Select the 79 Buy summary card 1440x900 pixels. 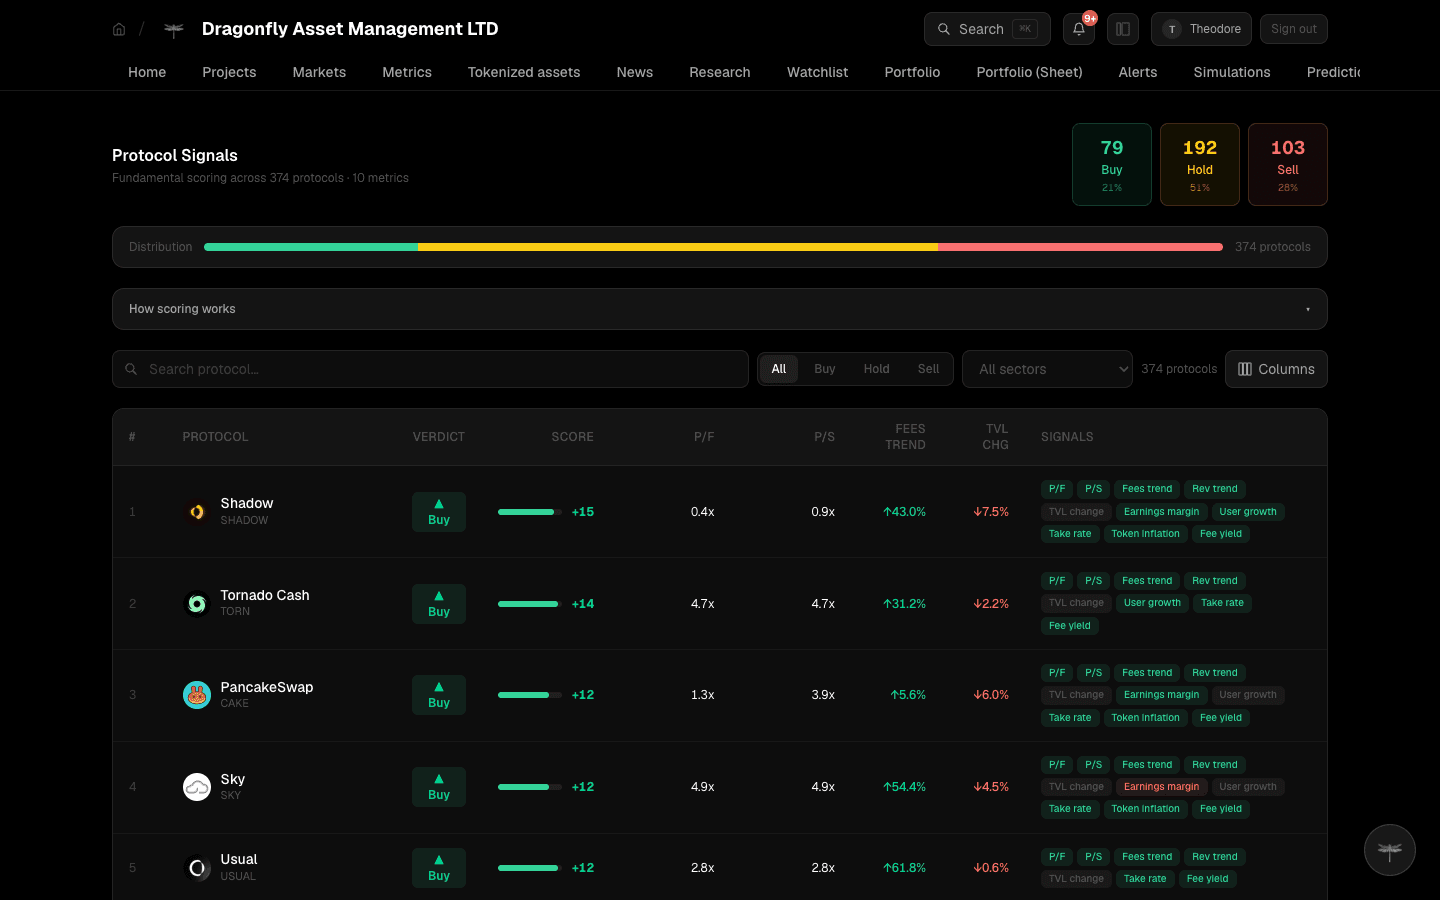click(x=1112, y=164)
